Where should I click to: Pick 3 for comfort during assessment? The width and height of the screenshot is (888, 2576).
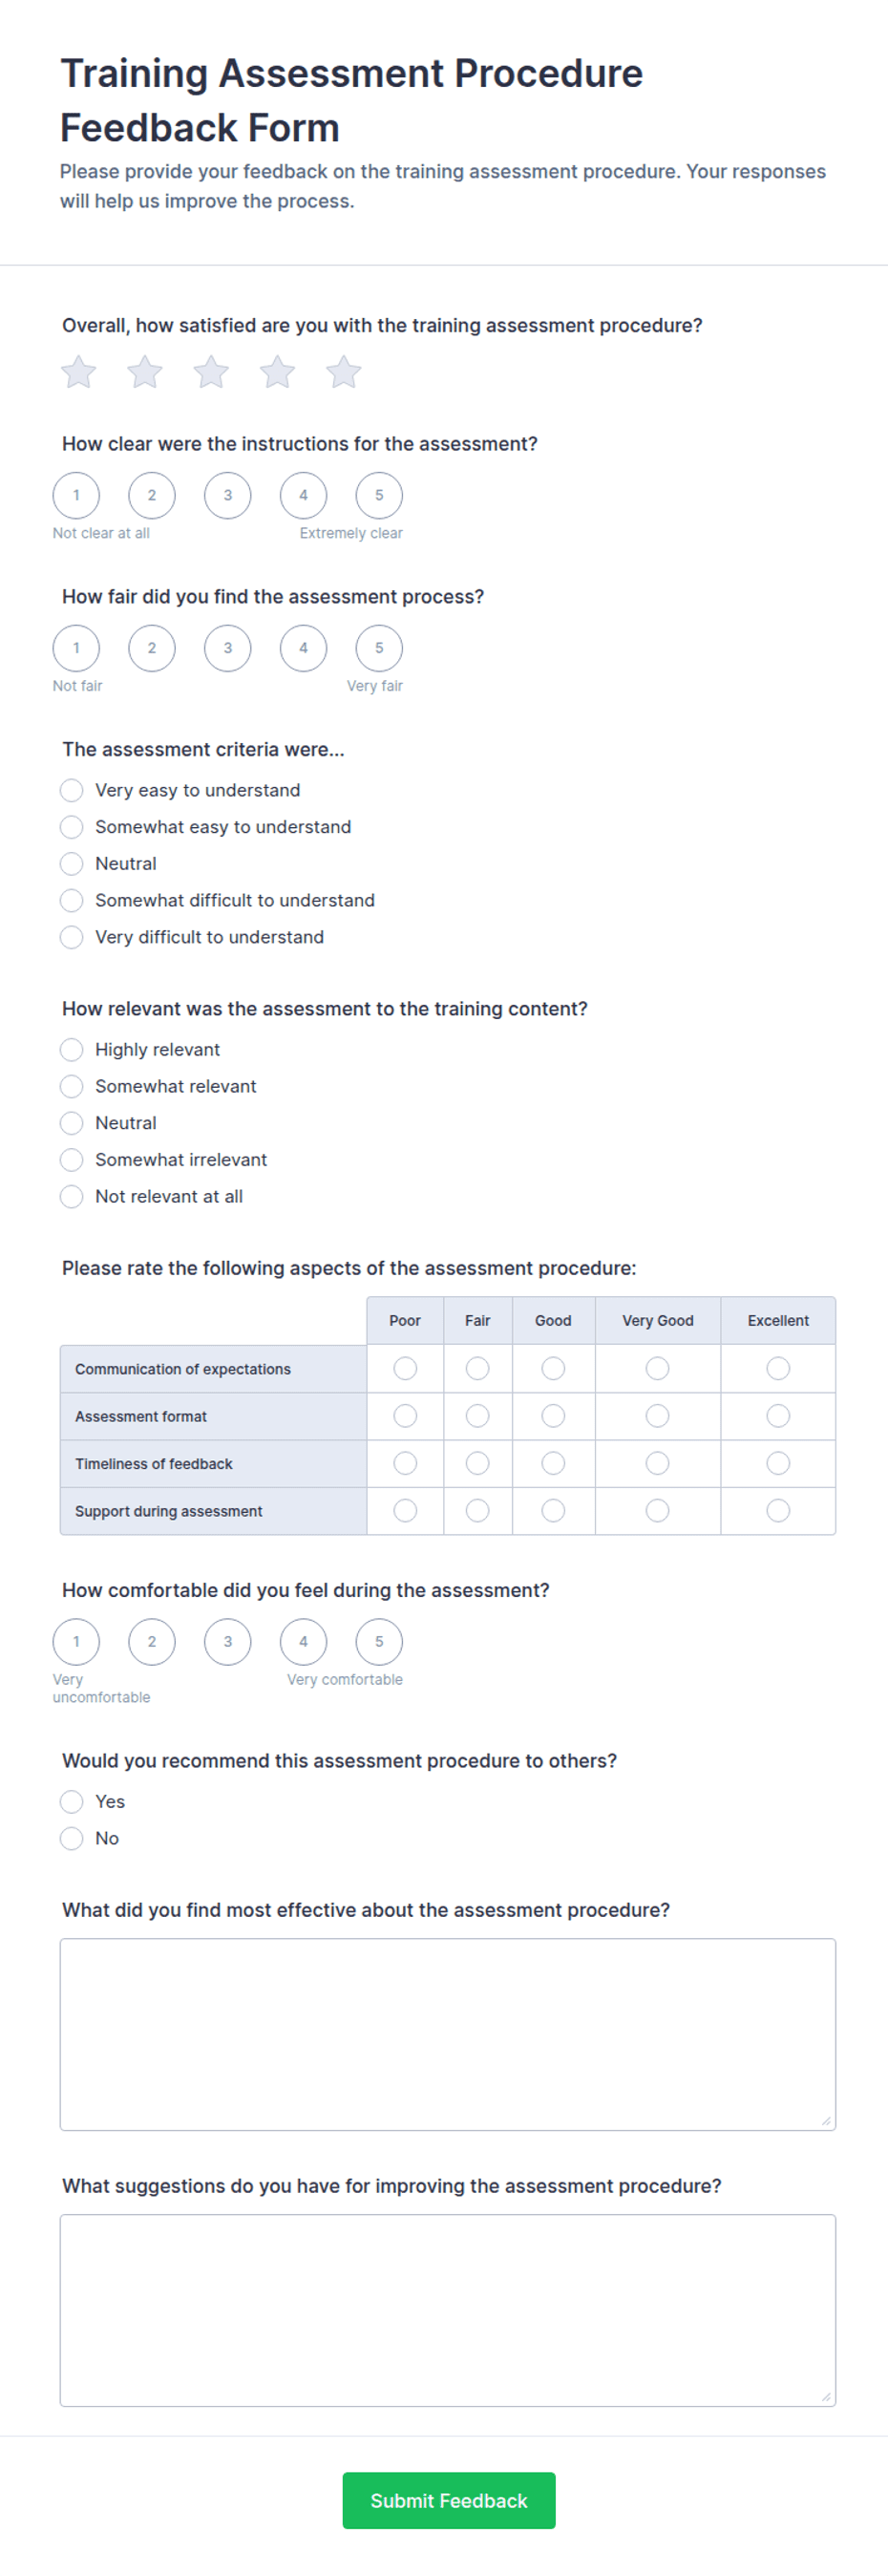[x=228, y=1641]
